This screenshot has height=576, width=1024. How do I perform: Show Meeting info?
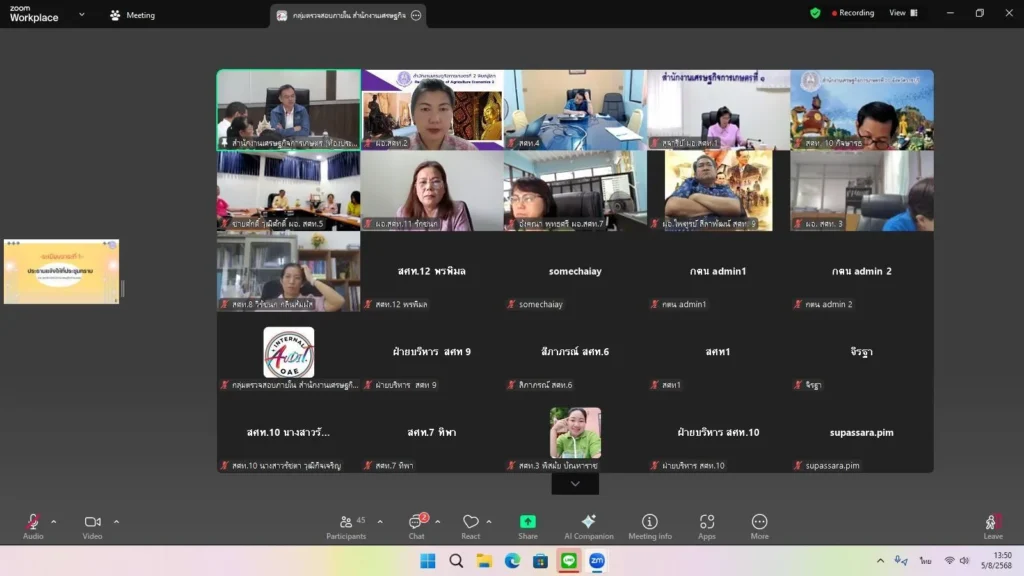650,526
